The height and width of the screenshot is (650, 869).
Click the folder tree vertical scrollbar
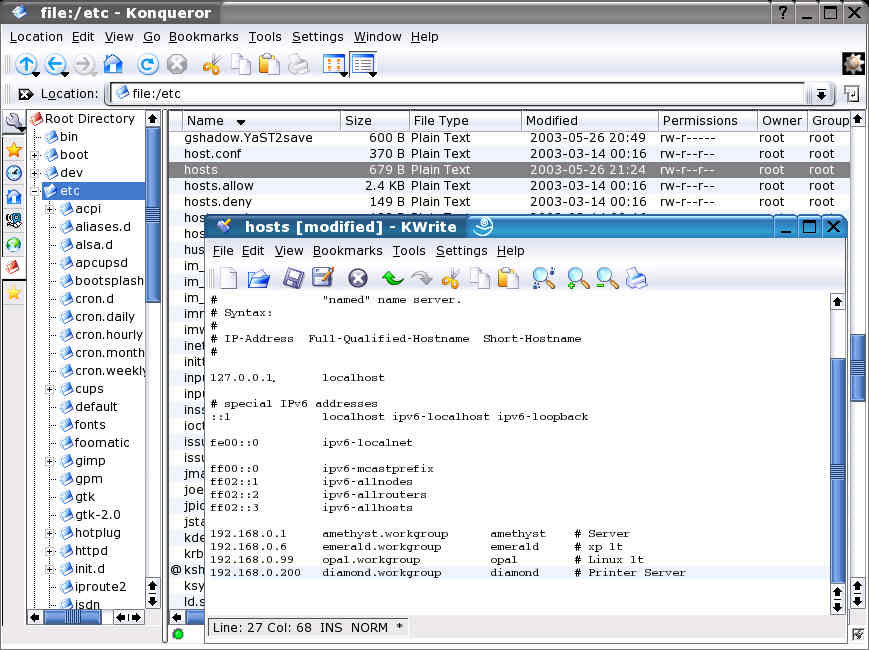pos(153,215)
